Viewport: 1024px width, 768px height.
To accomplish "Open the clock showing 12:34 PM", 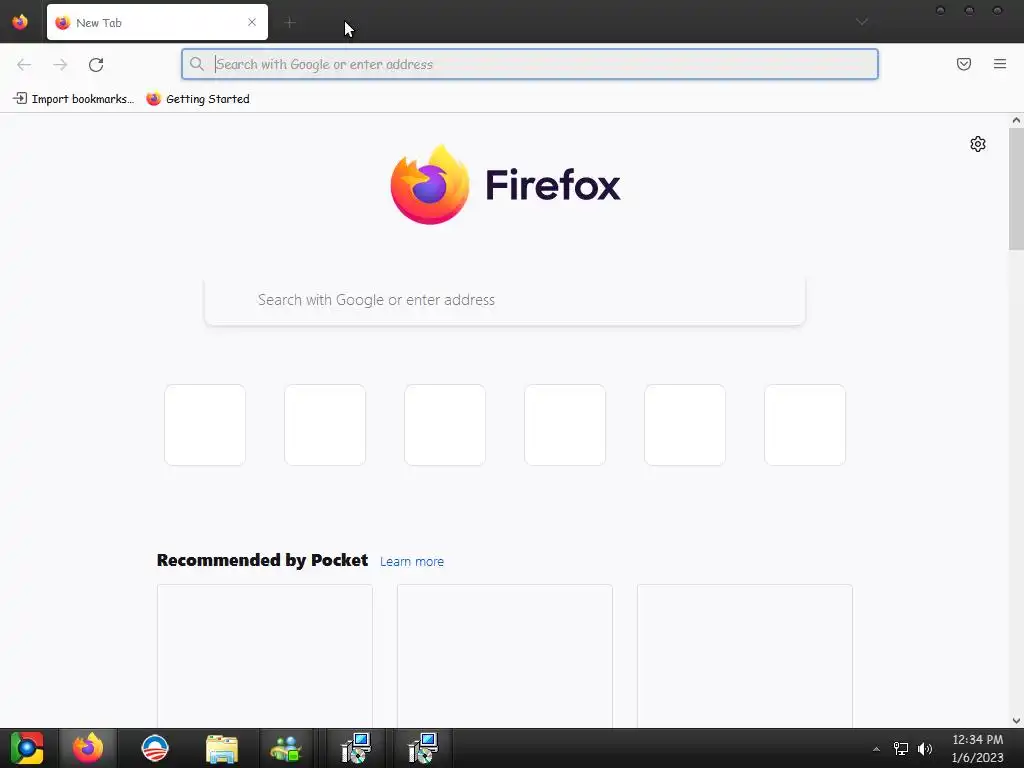I will pos(978,748).
